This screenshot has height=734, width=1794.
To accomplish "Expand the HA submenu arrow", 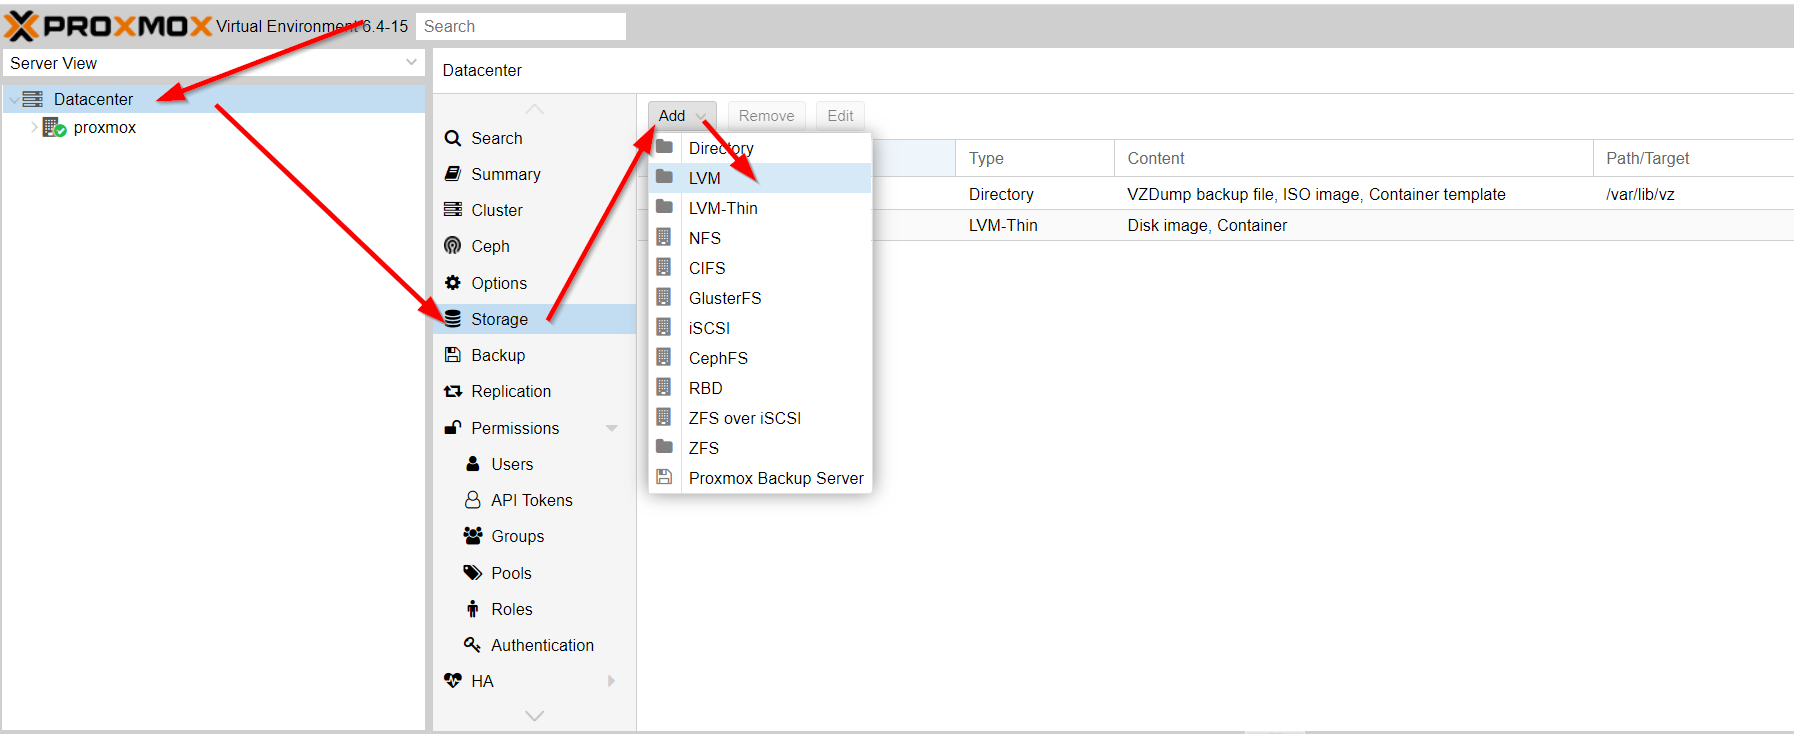I will tap(611, 681).
